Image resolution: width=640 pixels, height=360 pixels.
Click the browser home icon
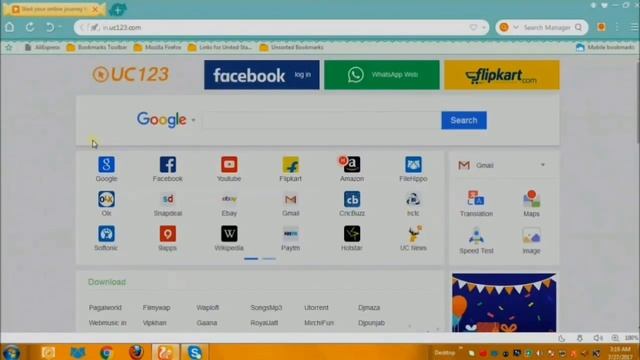tap(9, 27)
